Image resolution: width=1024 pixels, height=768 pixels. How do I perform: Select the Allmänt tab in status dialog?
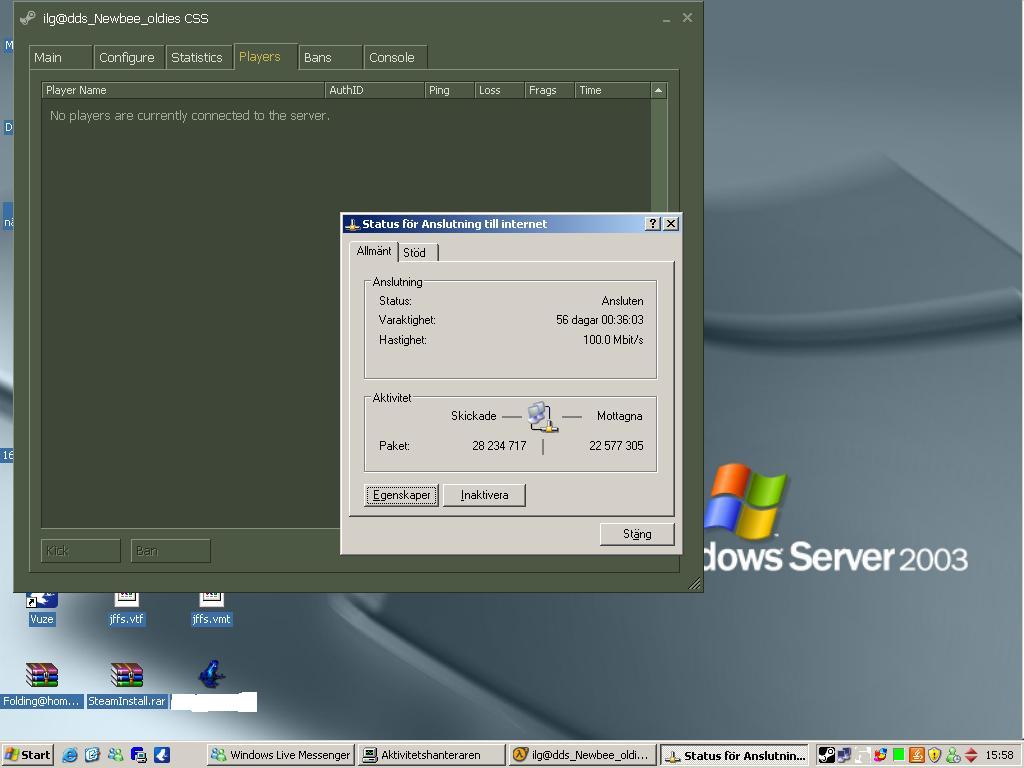pos(374,251)
